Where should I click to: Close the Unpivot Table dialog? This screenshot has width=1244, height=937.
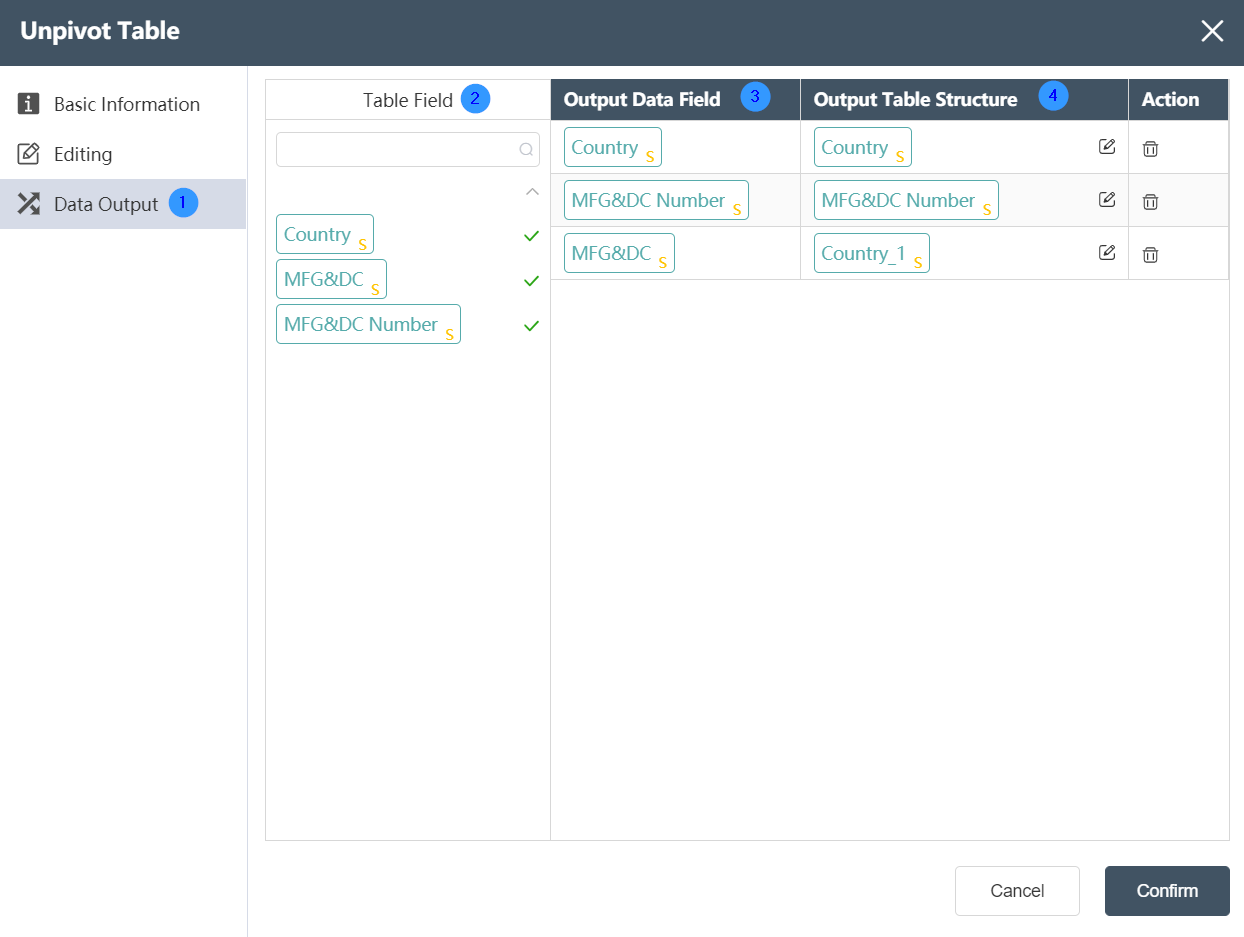coord(1212,31)
